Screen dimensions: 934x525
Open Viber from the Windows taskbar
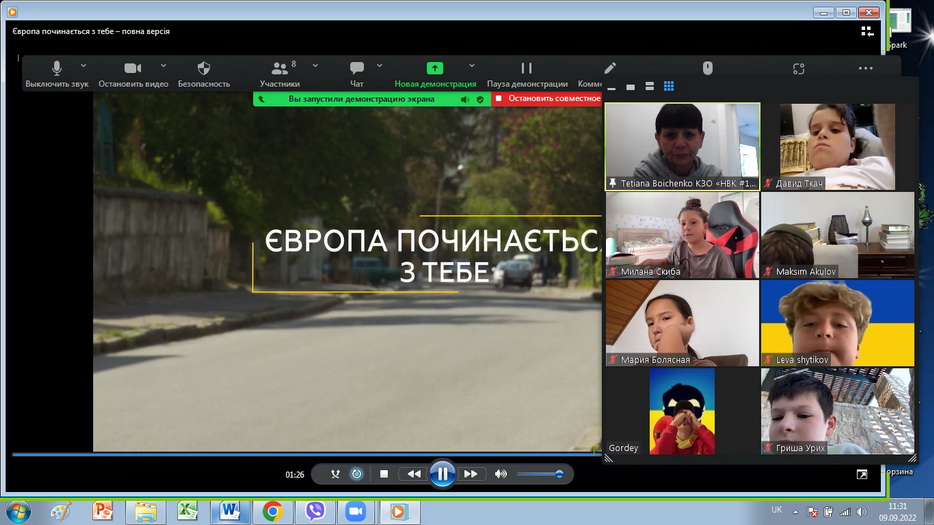(x=316, y=511)
